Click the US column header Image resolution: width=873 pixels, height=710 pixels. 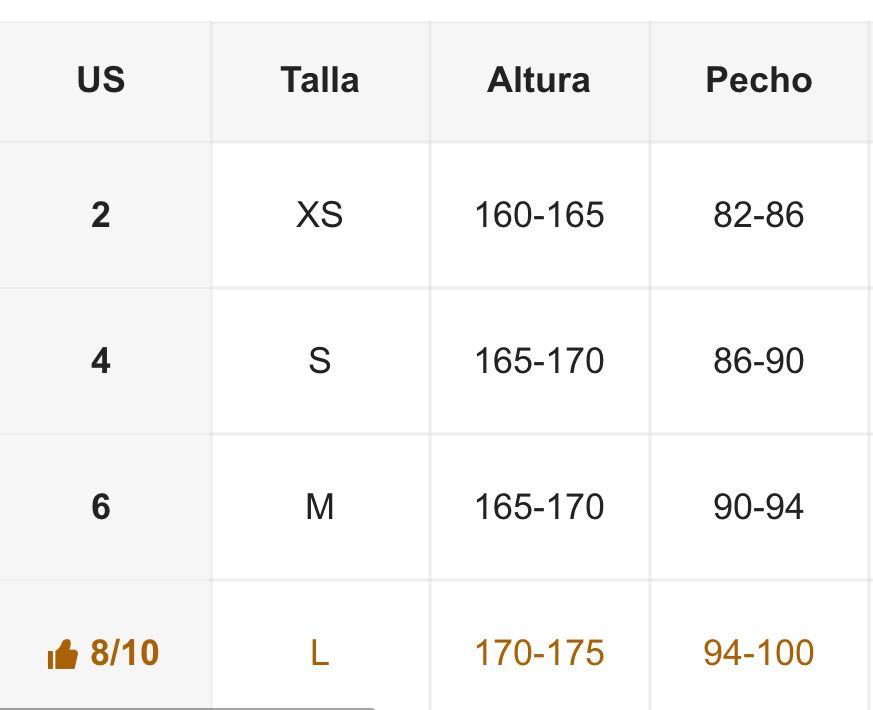tap(101, 80)
